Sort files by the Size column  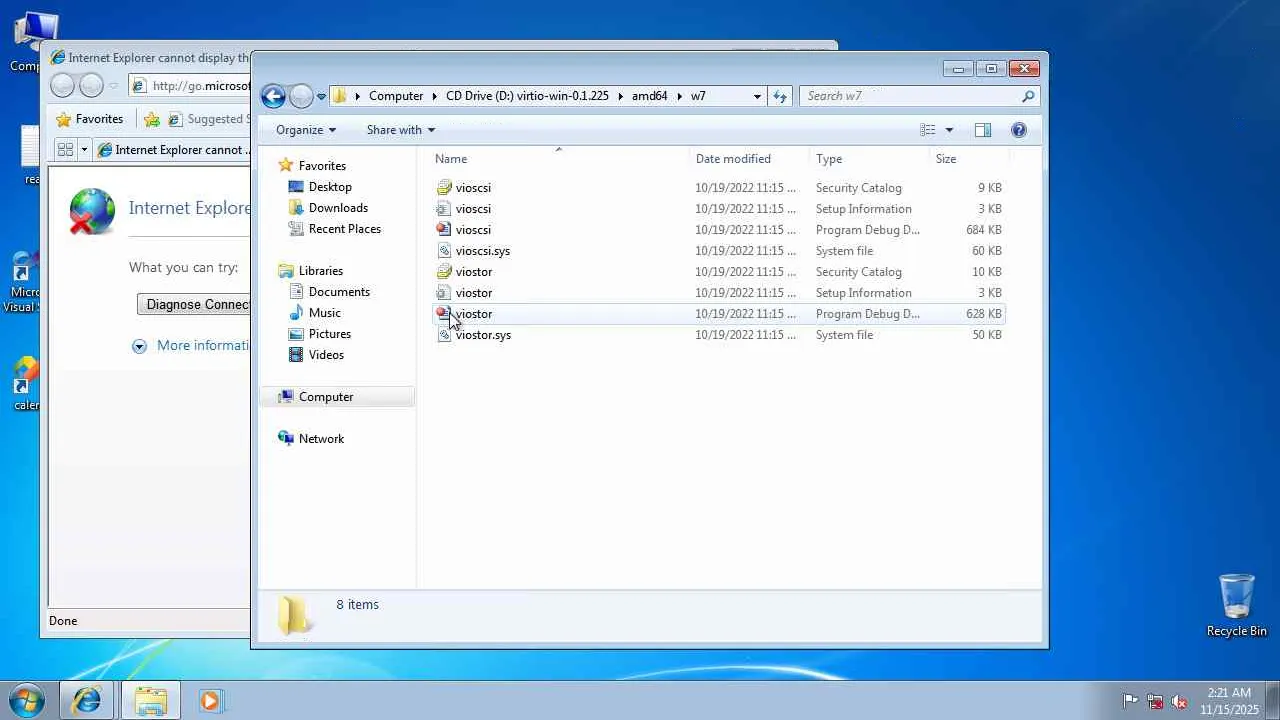pos(969,159)
